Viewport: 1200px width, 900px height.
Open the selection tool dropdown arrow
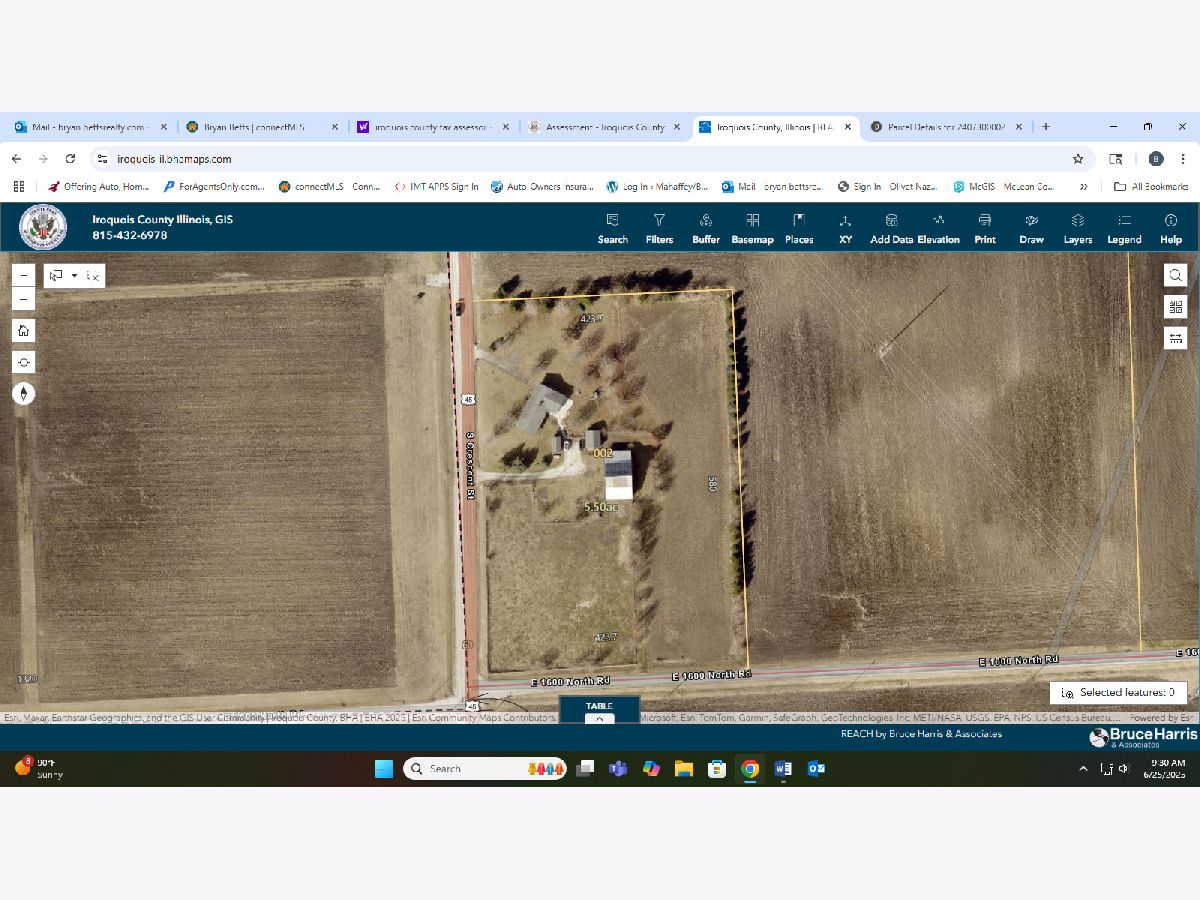coord(74,276)
